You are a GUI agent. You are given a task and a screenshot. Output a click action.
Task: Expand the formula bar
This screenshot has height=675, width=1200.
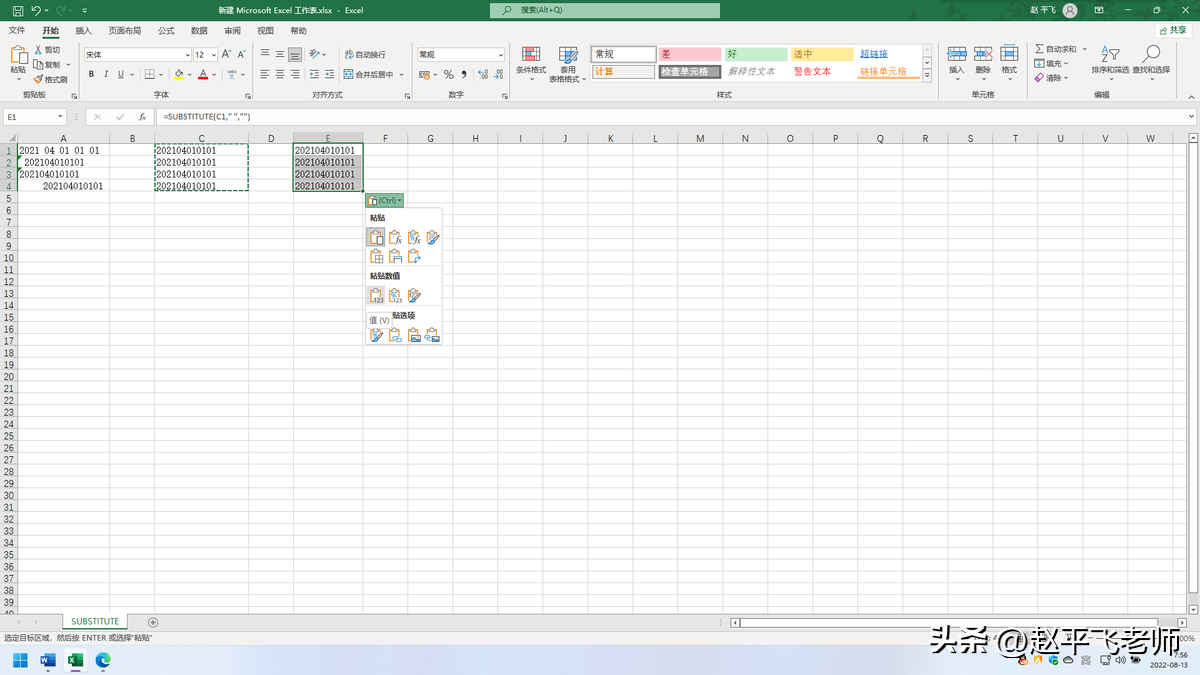point(1191,117)
